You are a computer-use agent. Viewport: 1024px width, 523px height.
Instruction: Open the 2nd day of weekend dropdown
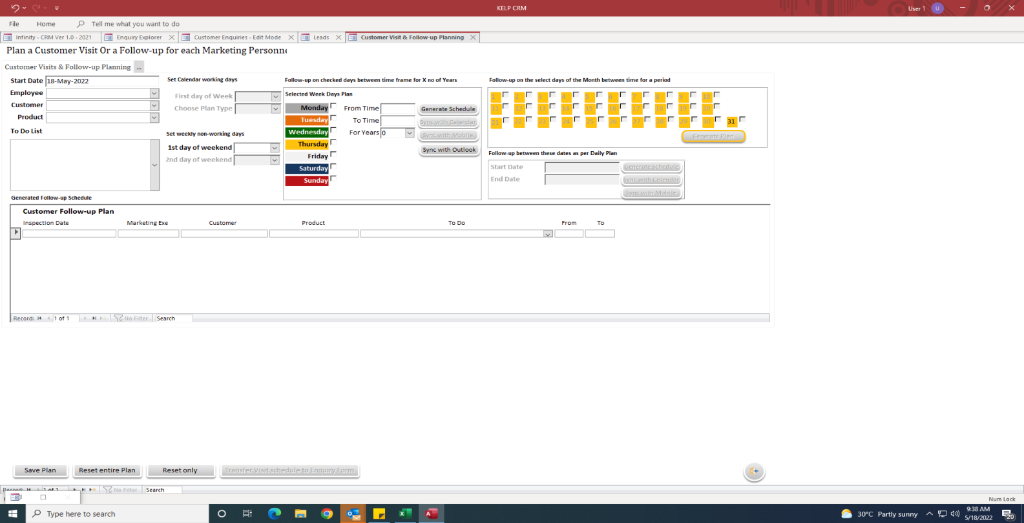[276, 160]
